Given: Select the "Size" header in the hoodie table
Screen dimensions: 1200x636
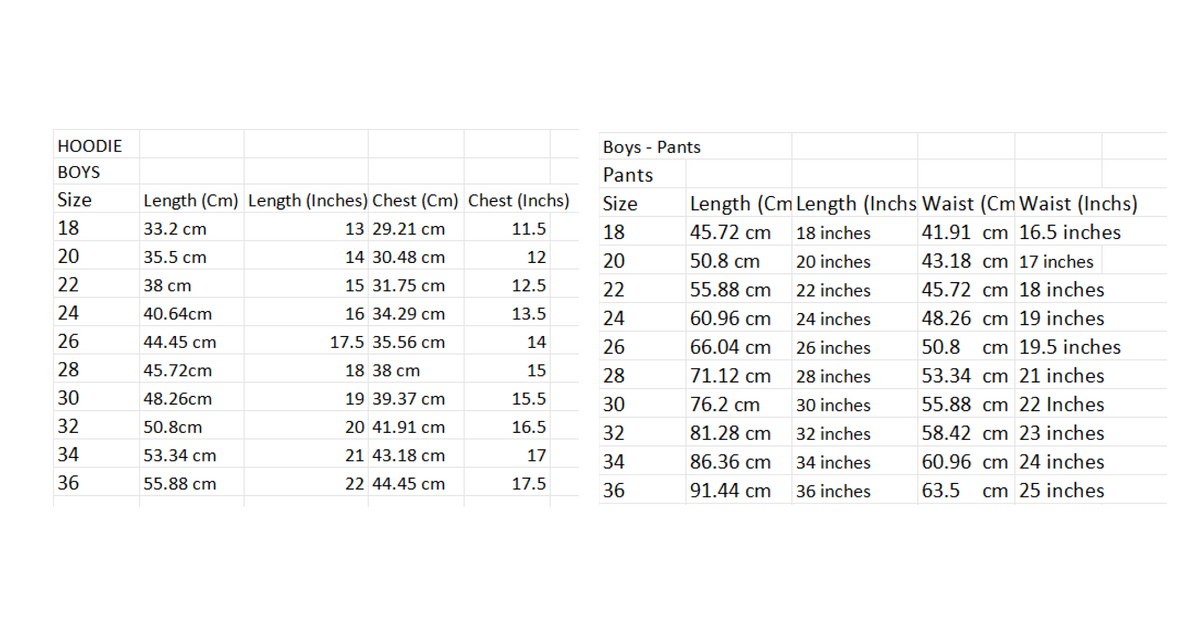Looking at the screenshot, I should coord(75,200).
